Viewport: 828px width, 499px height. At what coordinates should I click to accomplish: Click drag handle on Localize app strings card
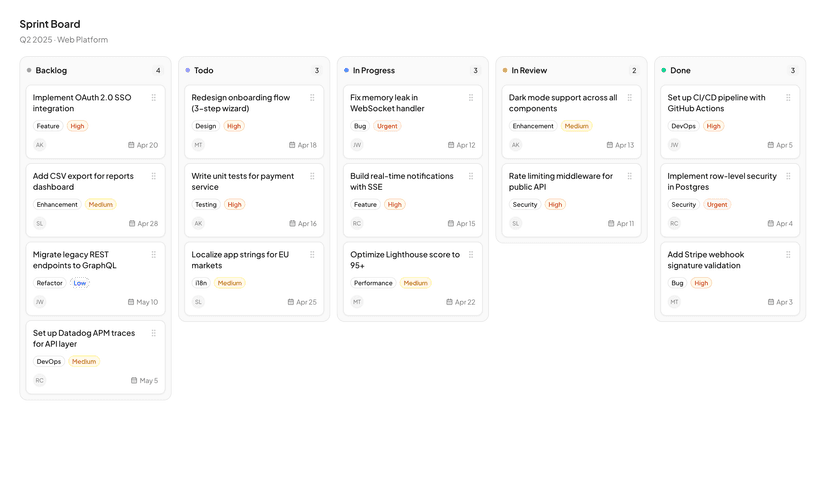(x=312, y=255)
